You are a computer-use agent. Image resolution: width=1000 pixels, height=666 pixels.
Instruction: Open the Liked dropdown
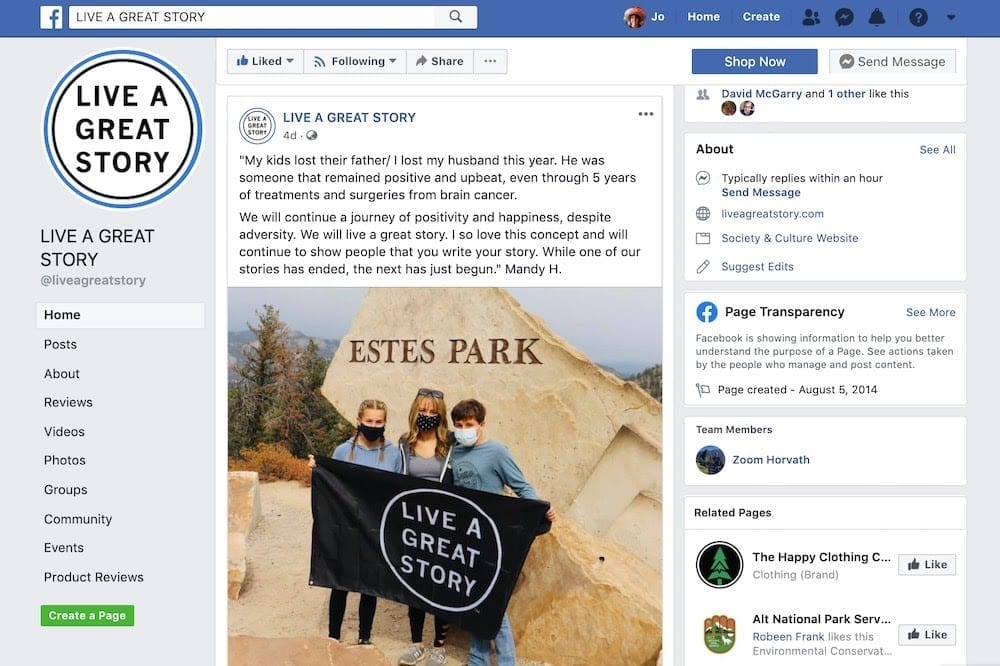pos(265,61)
